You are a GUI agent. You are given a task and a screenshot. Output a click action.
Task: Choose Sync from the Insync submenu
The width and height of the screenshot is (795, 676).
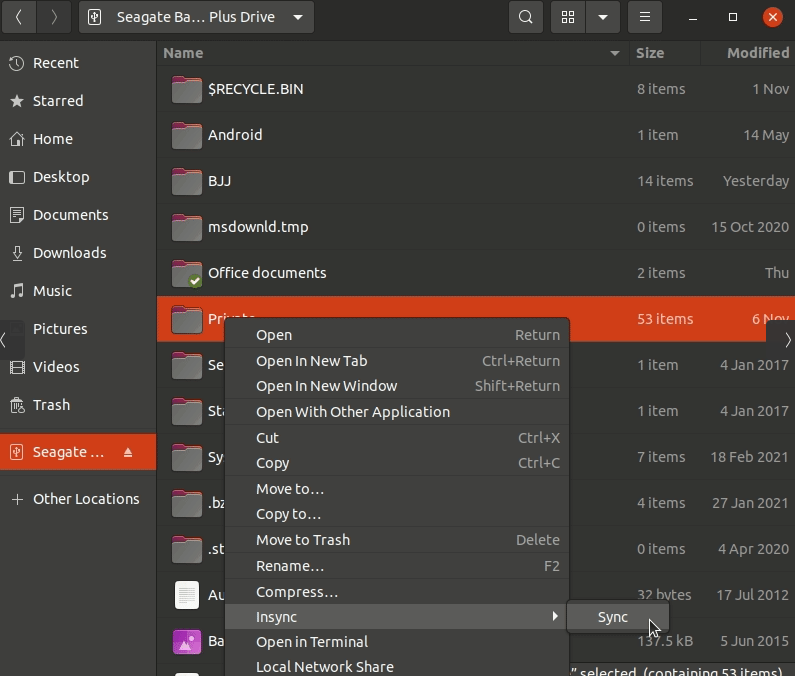point(613,617)
